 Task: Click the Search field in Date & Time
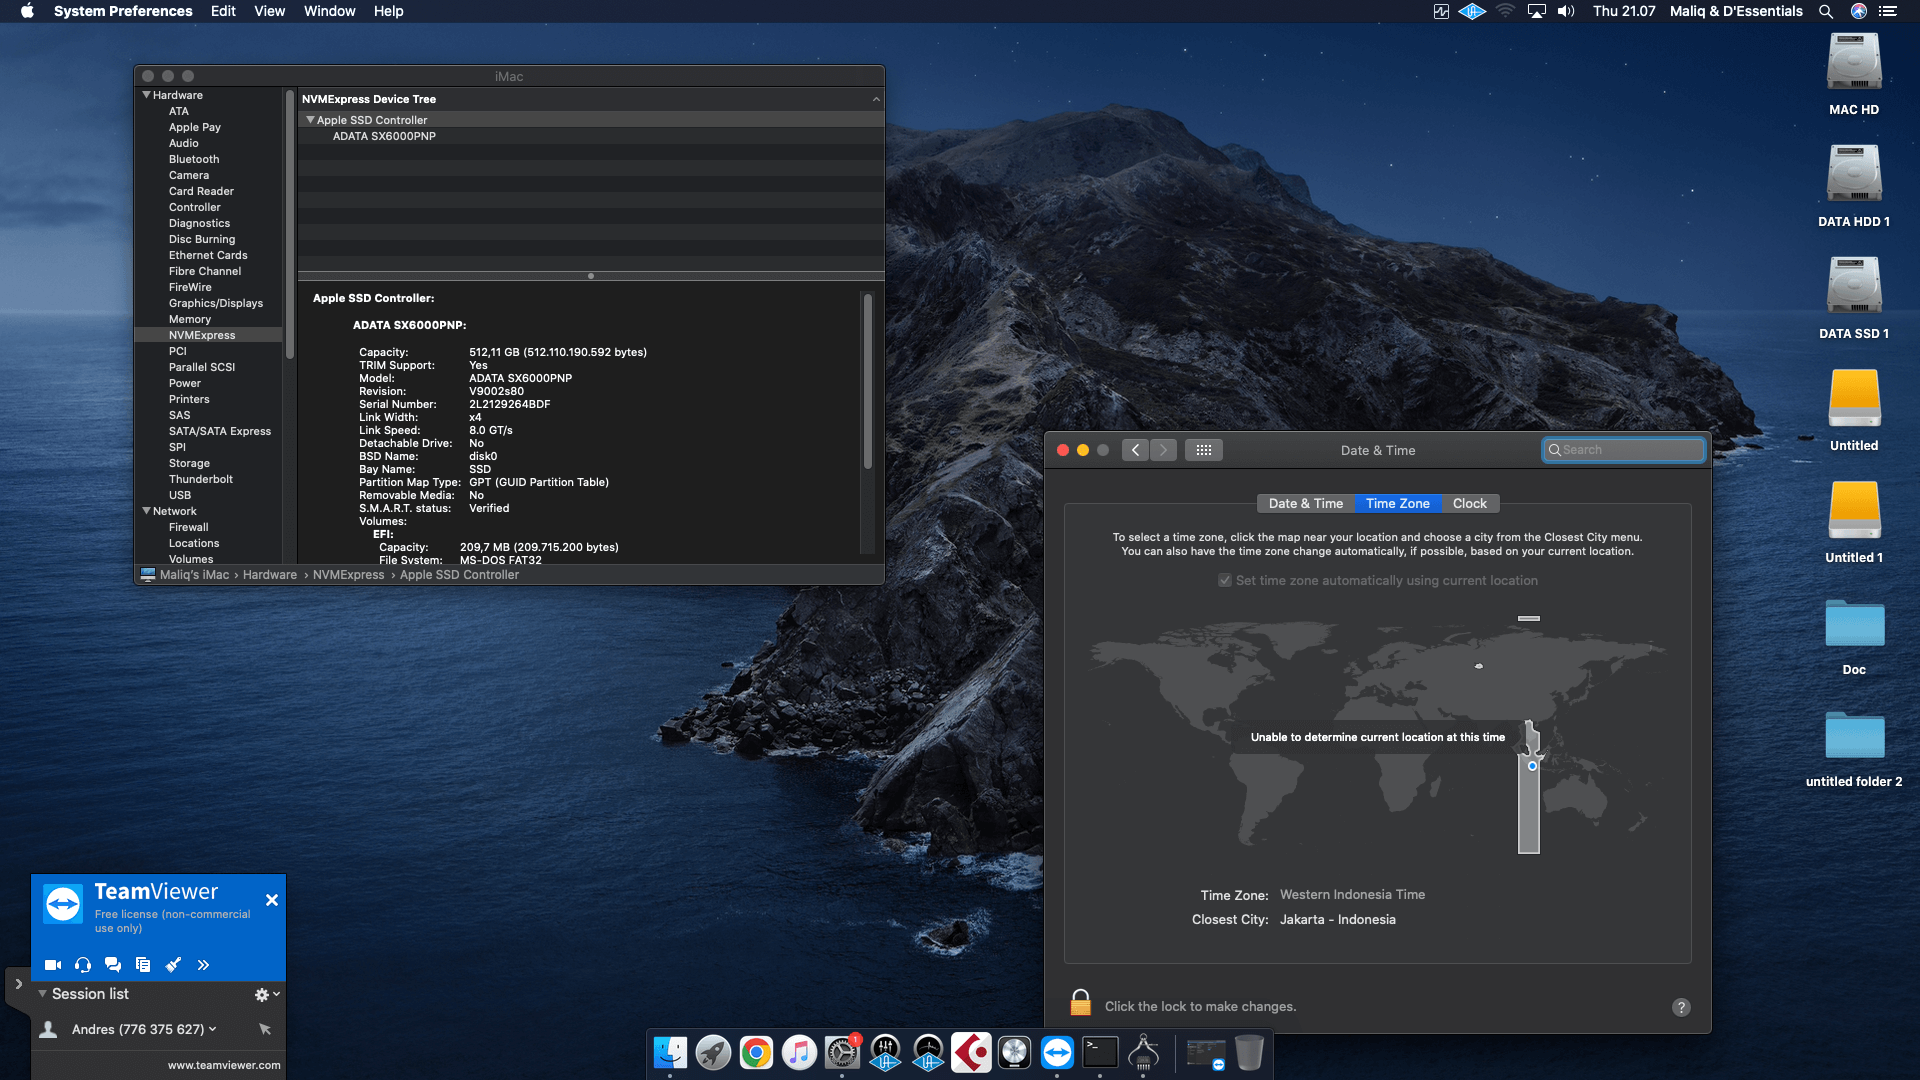1622,449
